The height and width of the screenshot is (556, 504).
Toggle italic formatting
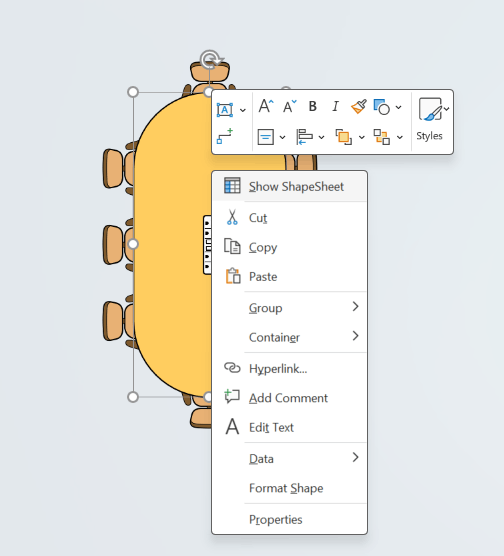tap(335, 106)
